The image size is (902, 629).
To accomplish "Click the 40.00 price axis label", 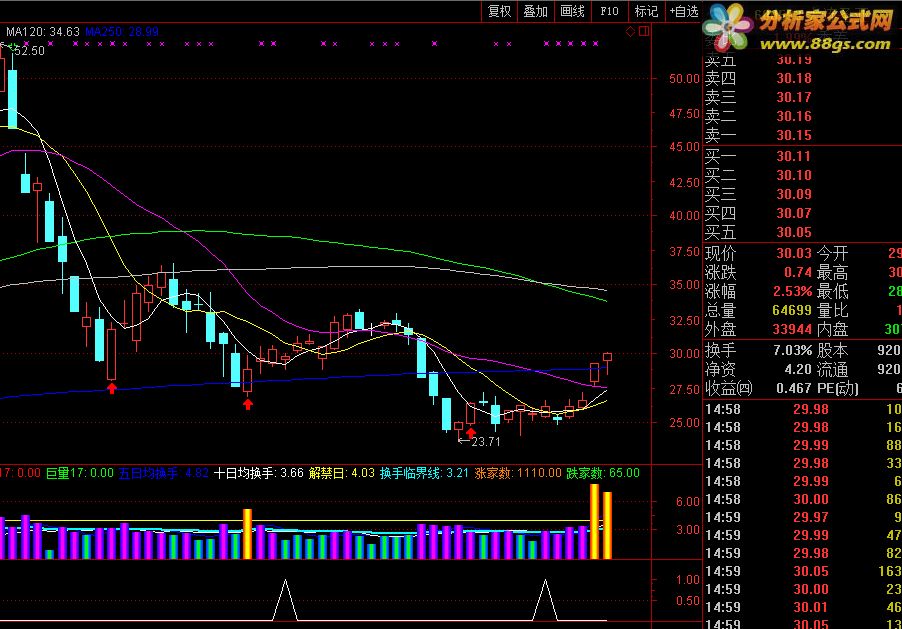I will tap(684, 216).
